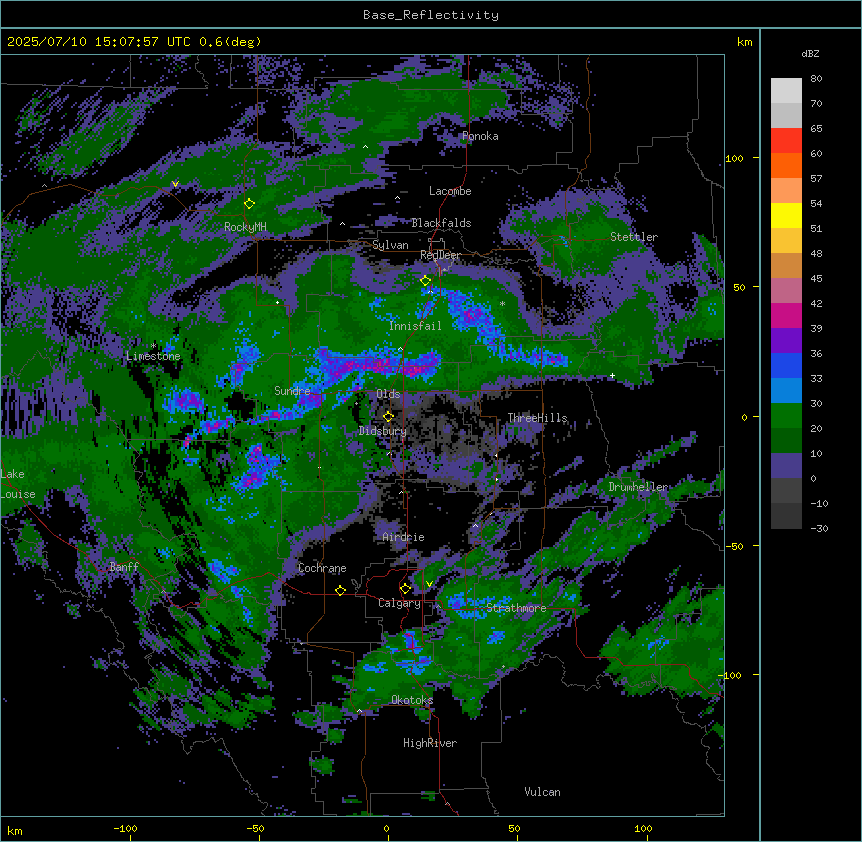Click the purple 36–39 dBZ legend swatch

(786, 341)
